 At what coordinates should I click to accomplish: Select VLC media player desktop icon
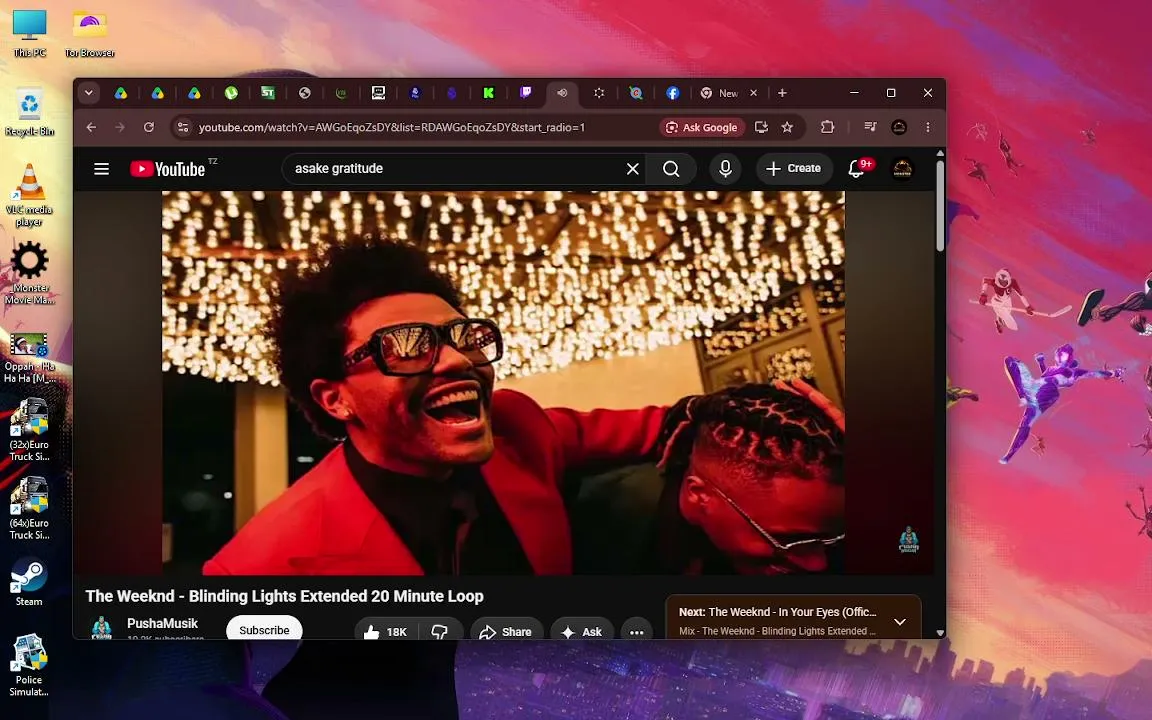click(29, 195)
